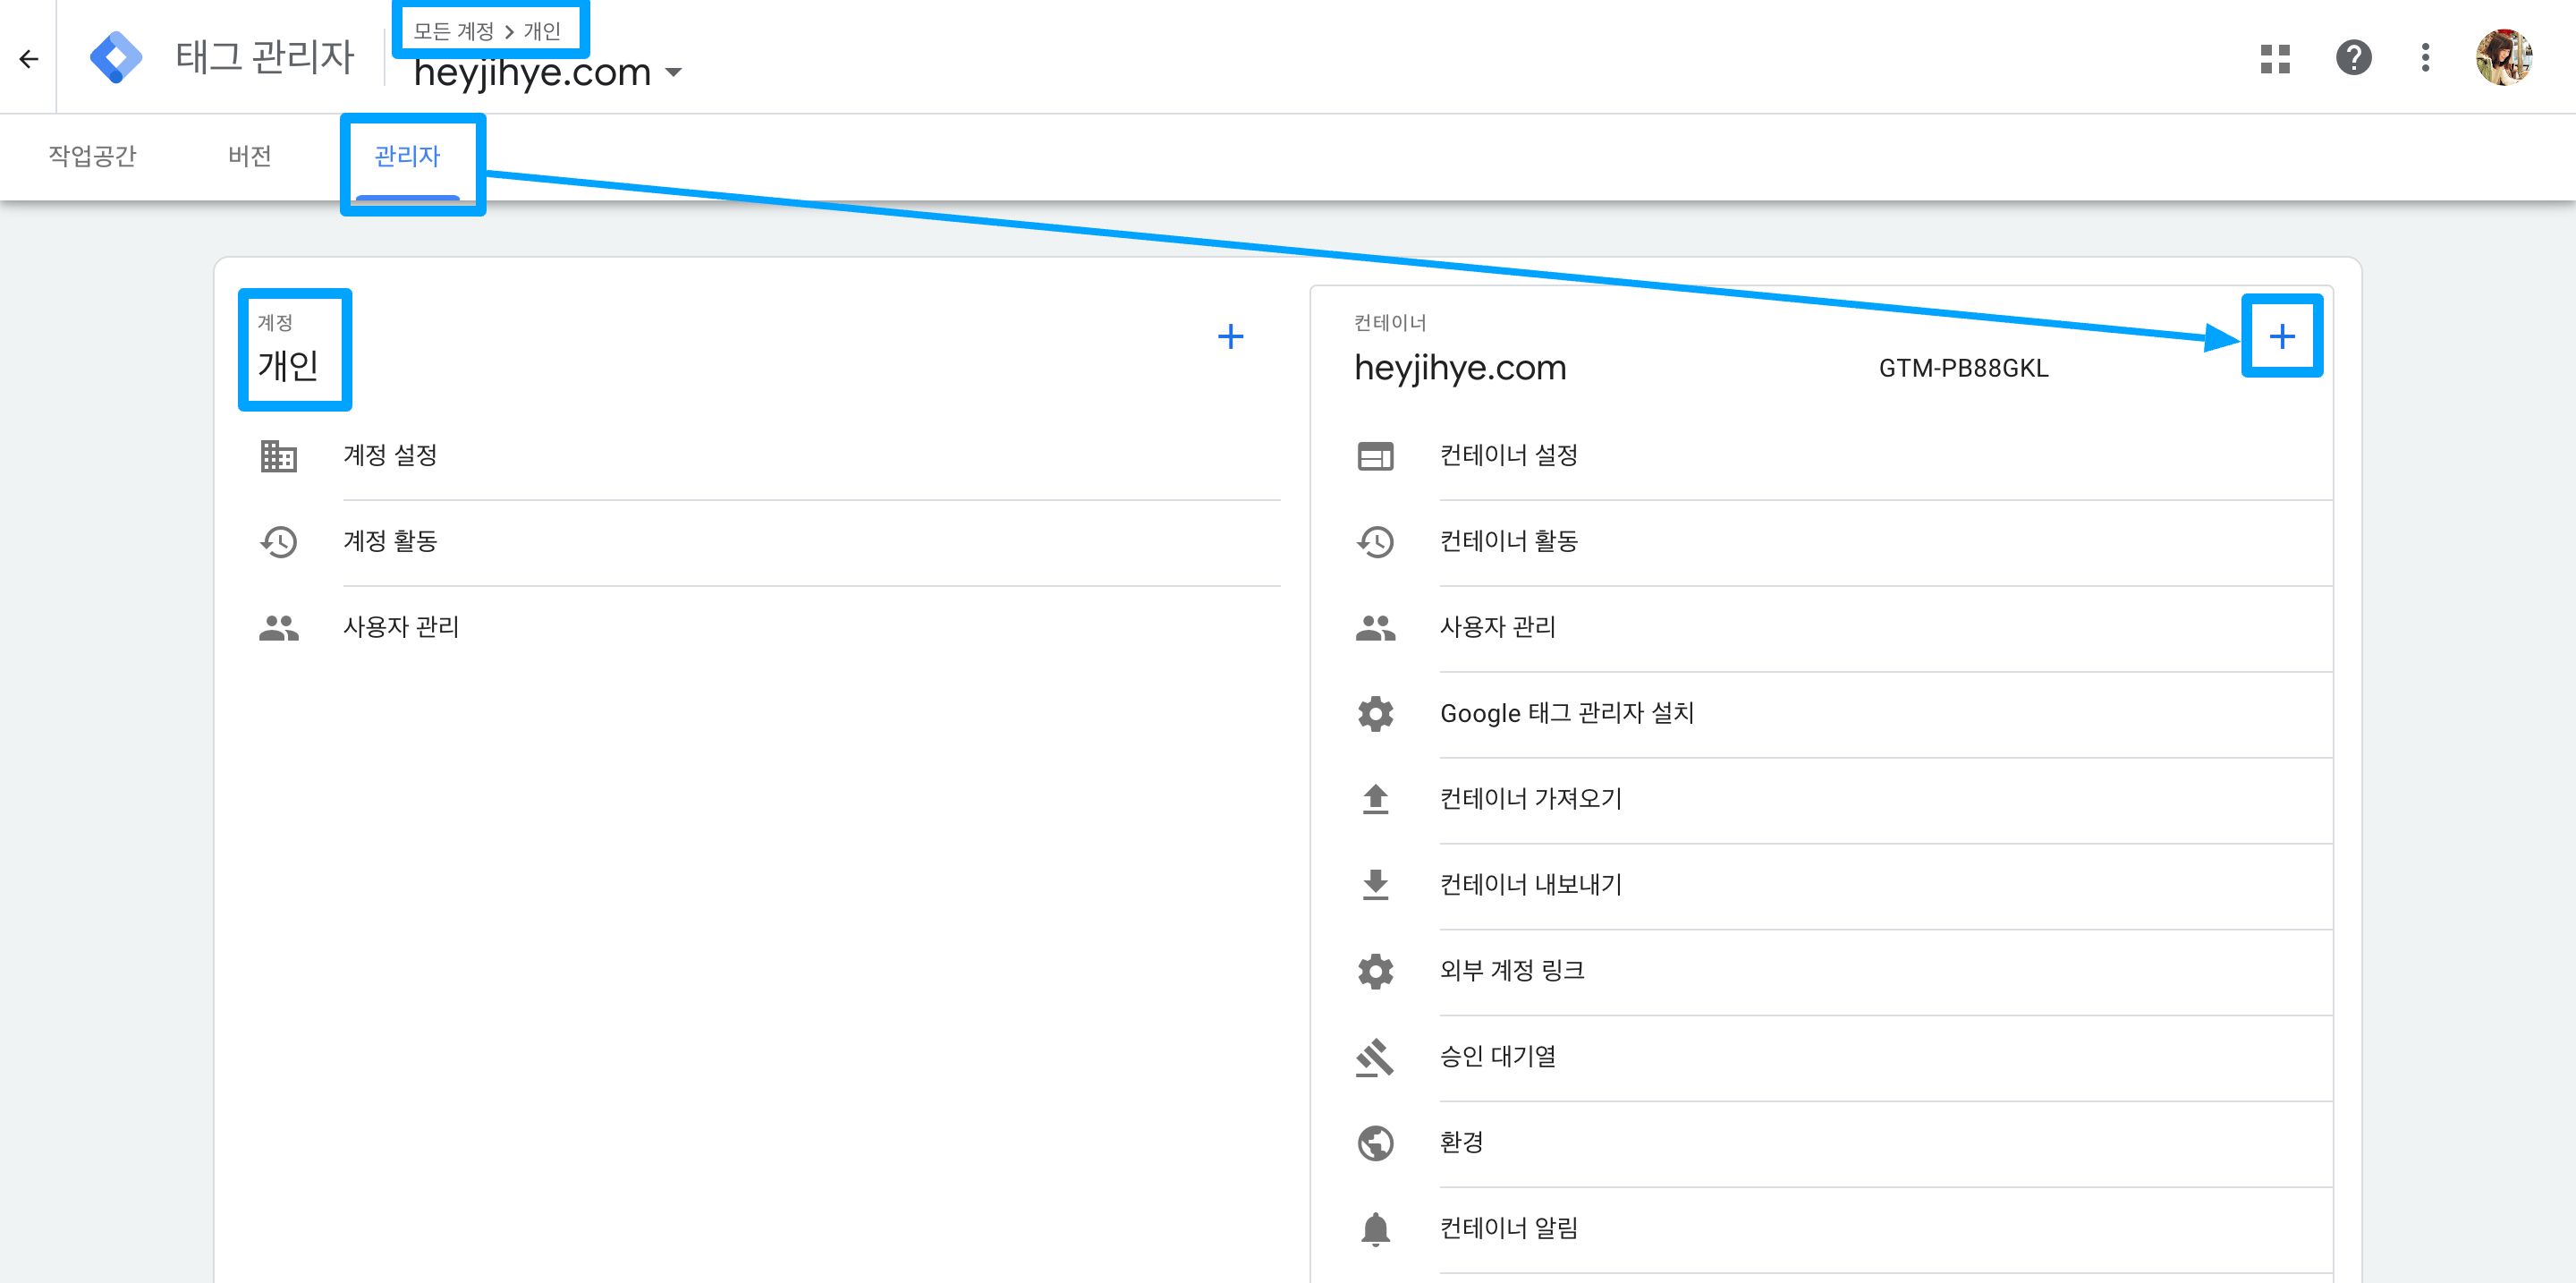Click the bell icon for 컨테이너 알림
The width and height of the screenshot is (2576, 1283).
tap(1375, 1228)
